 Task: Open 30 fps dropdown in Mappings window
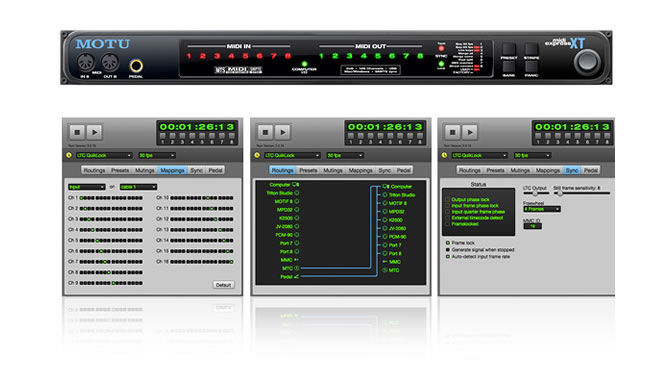[156, 156]
